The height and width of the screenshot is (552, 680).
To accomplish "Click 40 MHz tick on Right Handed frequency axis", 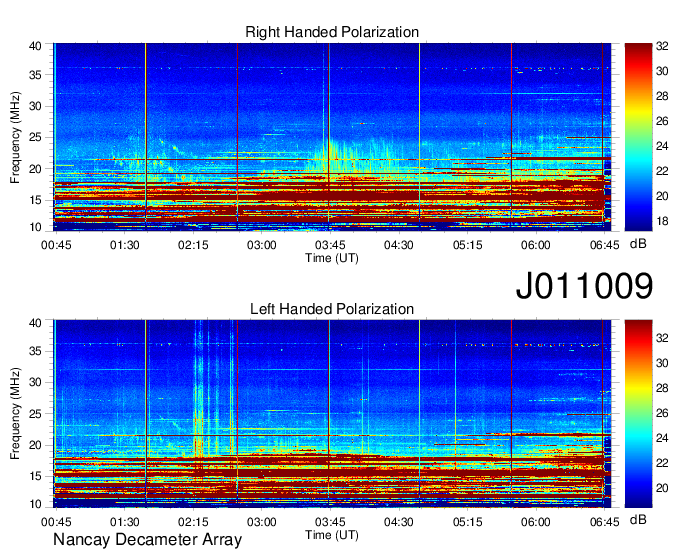I will (35, 46).
